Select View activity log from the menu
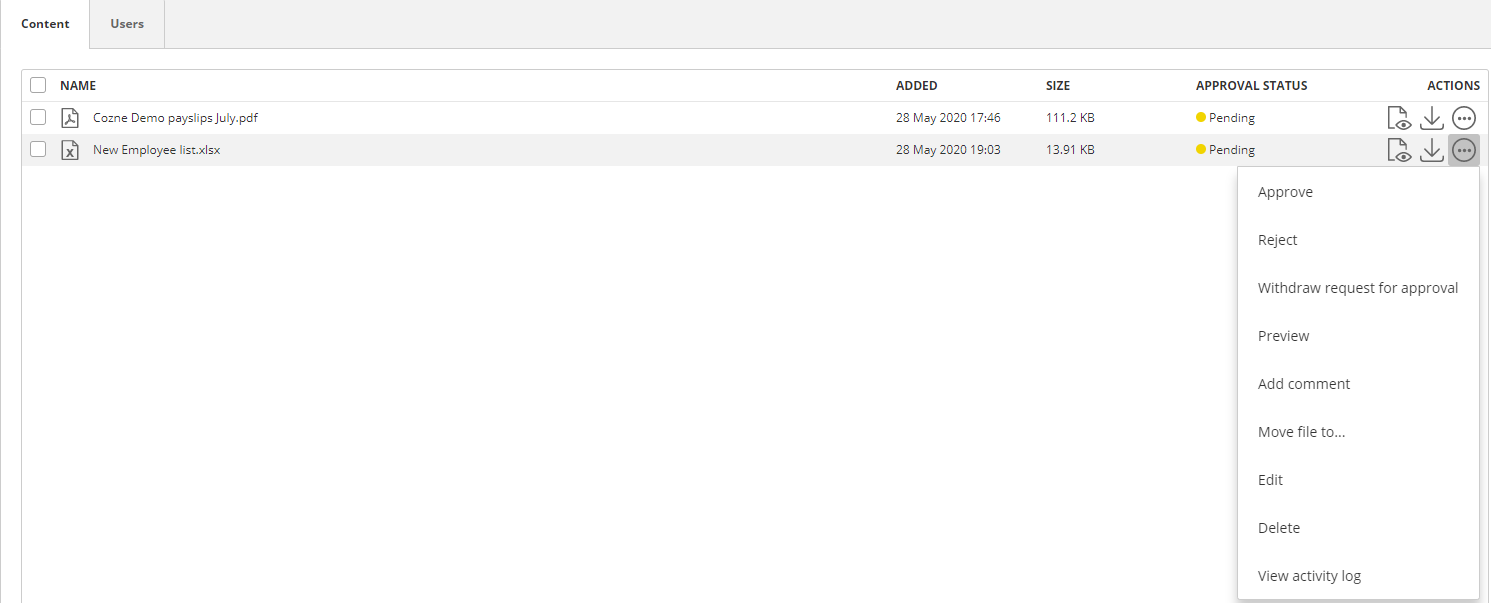 (x=1309, y=575)
